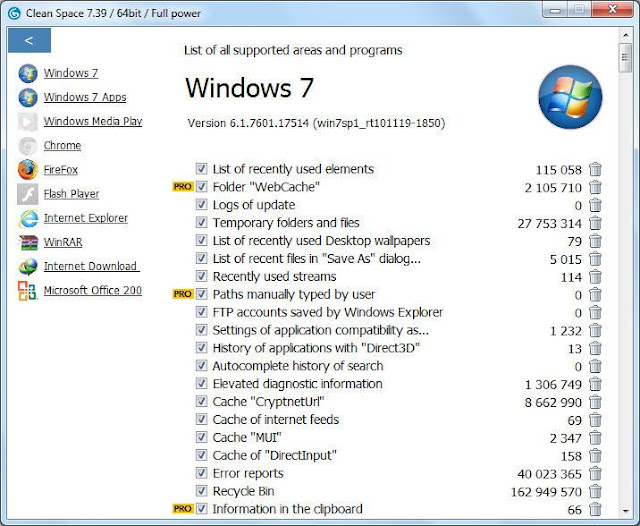
Task: Click trash icon for Paths manually typed
Action: tap(596, 295)
